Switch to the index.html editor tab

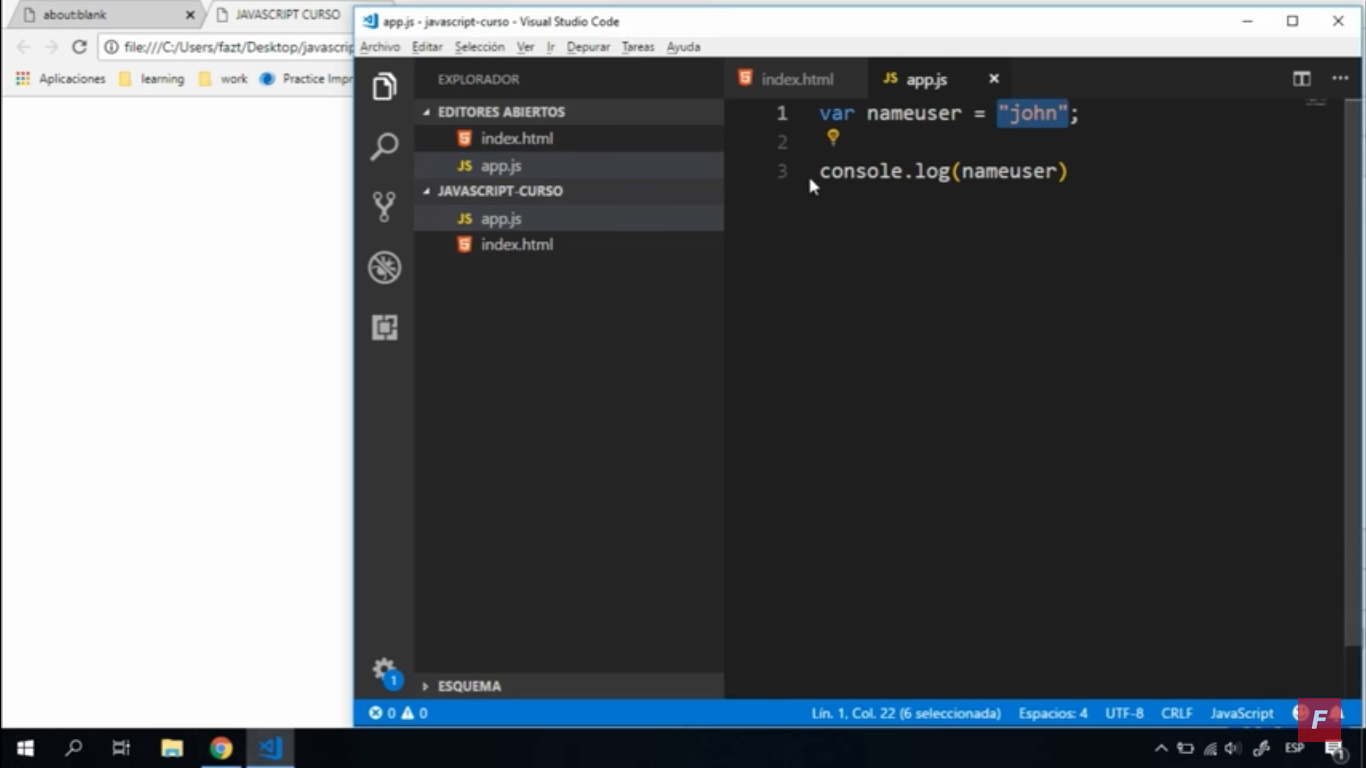pos(795,79)
